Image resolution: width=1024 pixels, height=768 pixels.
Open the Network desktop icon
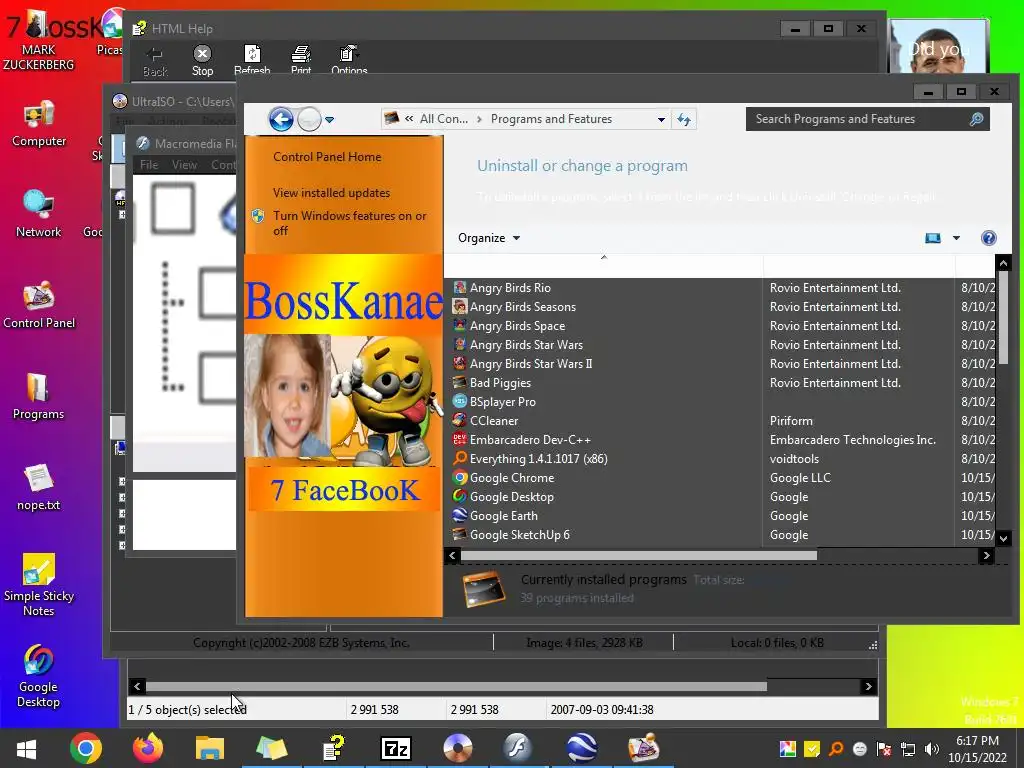point(39,214)
